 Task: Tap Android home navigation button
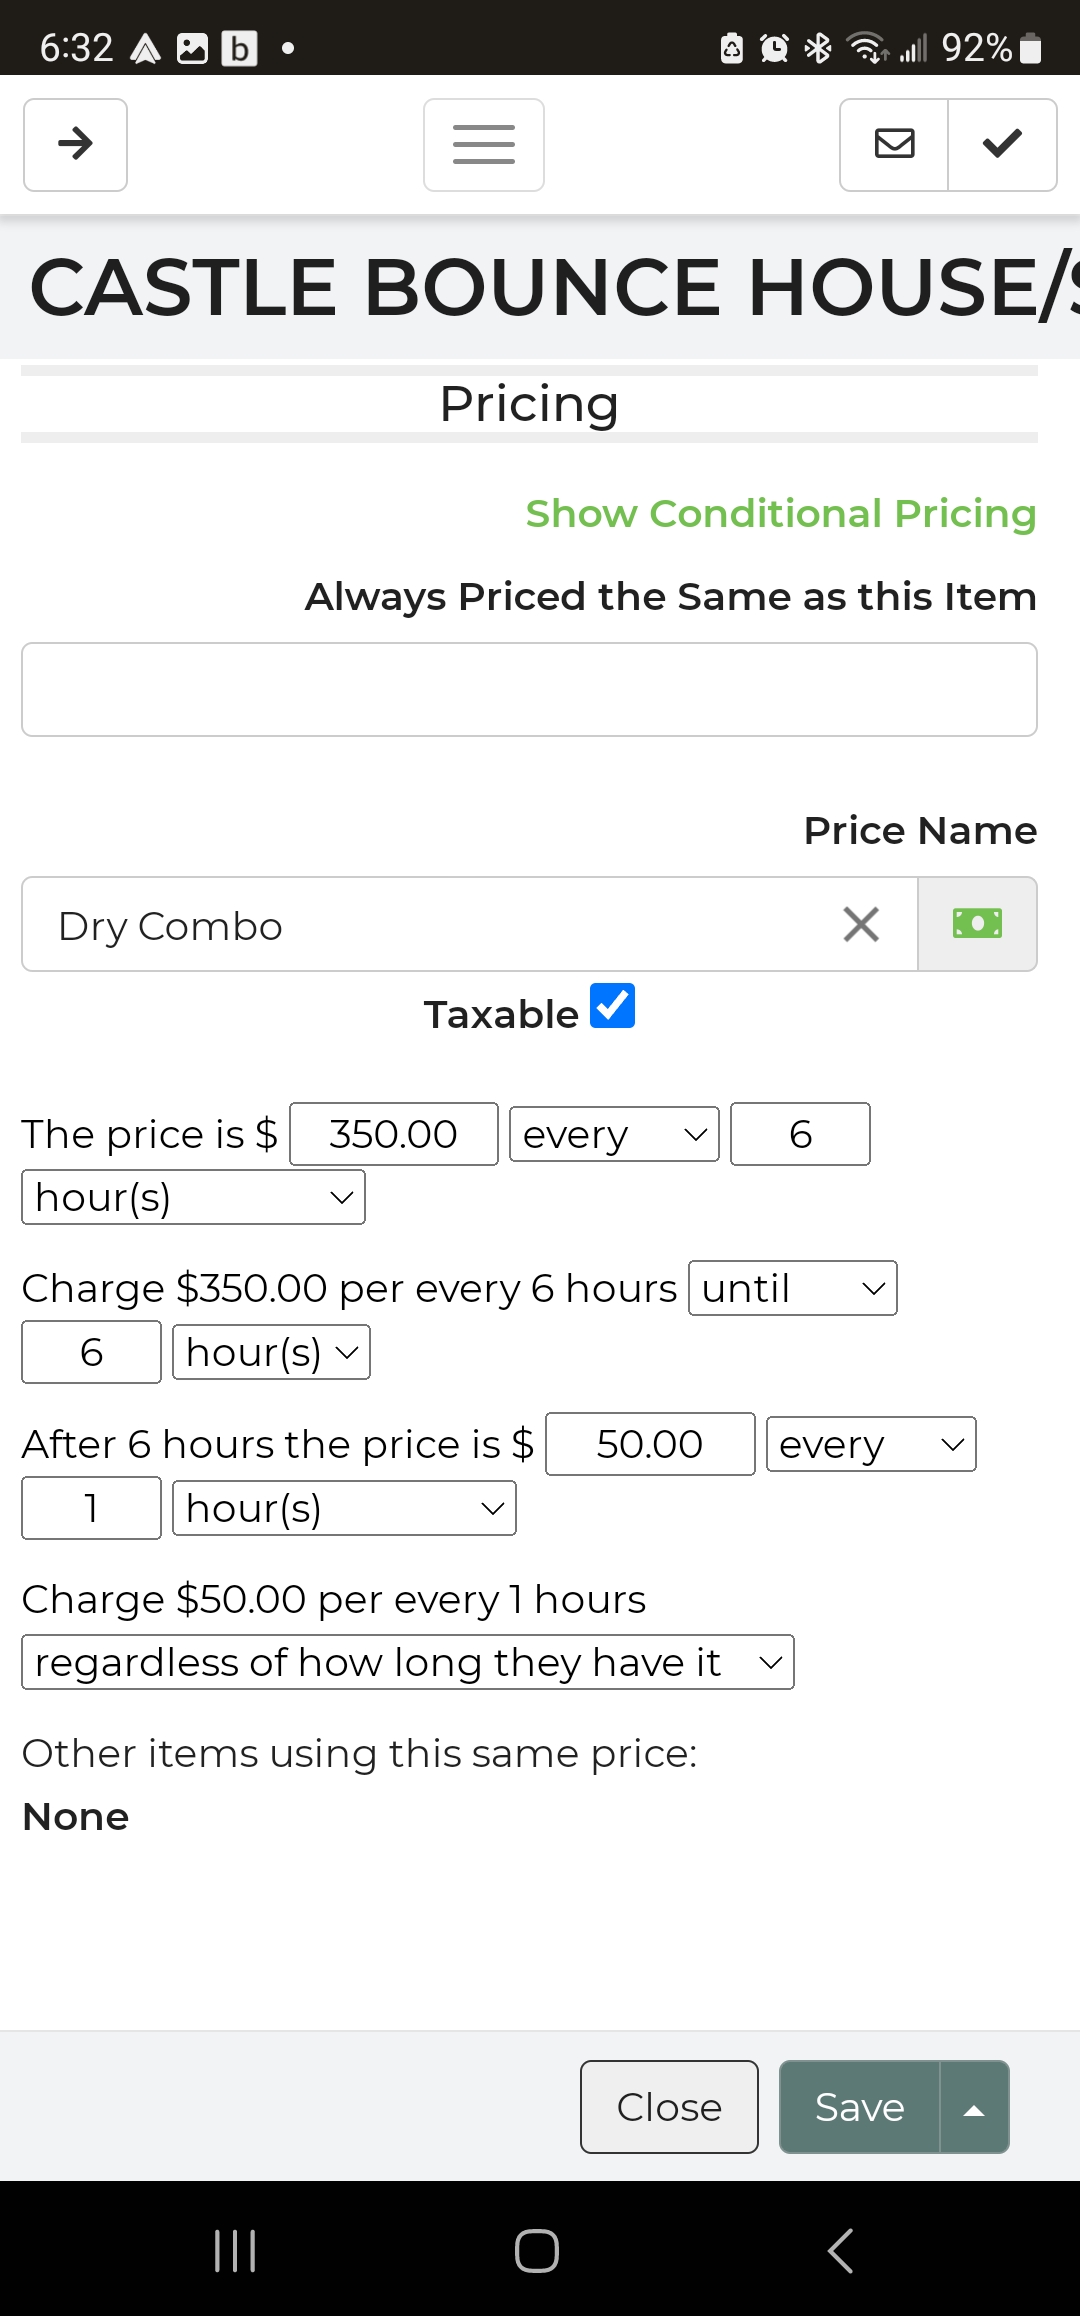pyautogui.click(x=537, y=2251)
